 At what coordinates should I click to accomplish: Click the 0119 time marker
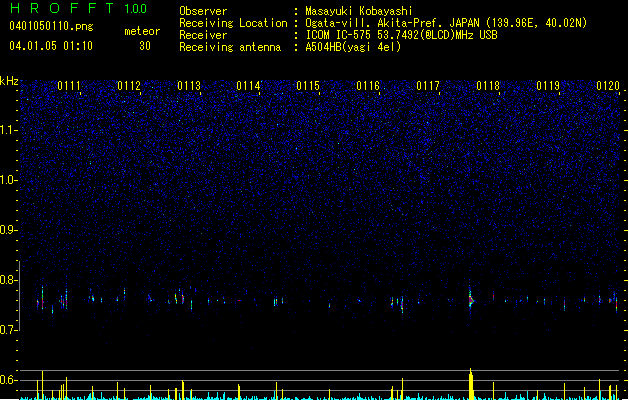(x=548, y=86)
